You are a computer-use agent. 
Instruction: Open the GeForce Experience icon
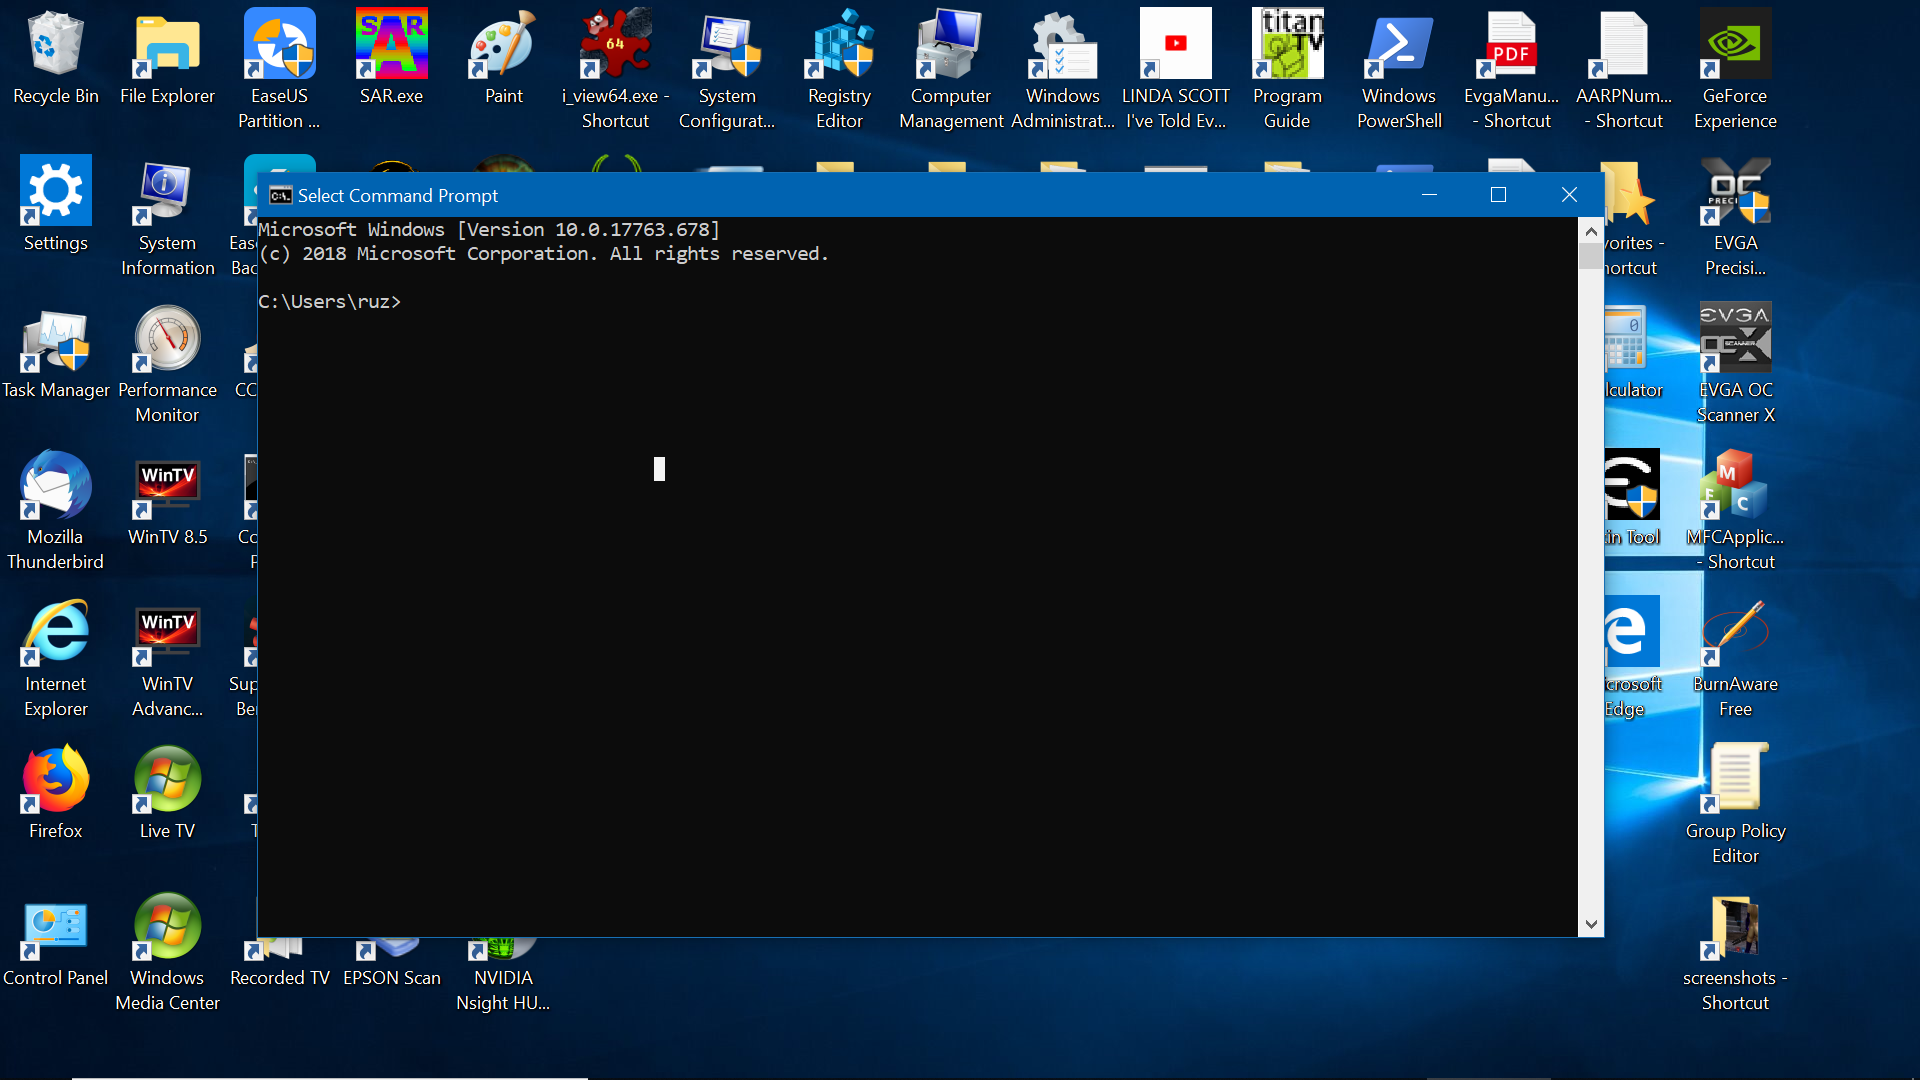coord(1735,46)
